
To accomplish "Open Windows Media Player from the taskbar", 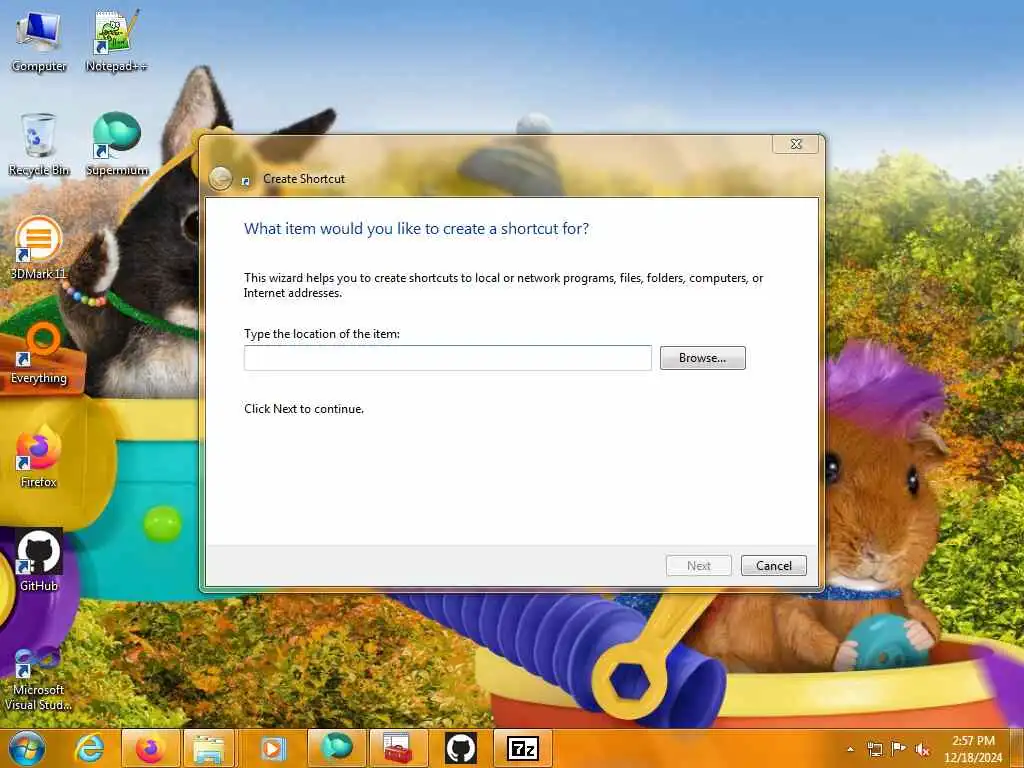I will coord(272,748).
